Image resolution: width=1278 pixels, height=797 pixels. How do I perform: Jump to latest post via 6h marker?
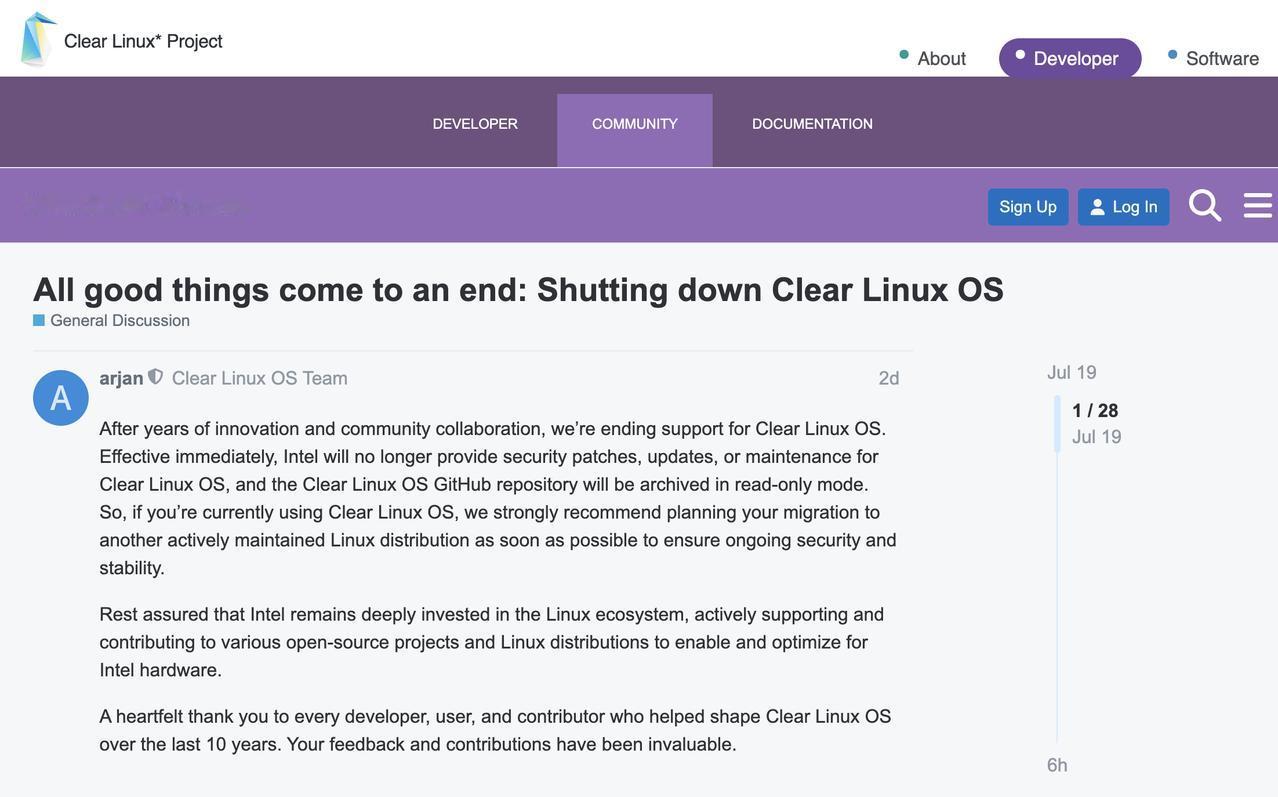[1057, 766]
